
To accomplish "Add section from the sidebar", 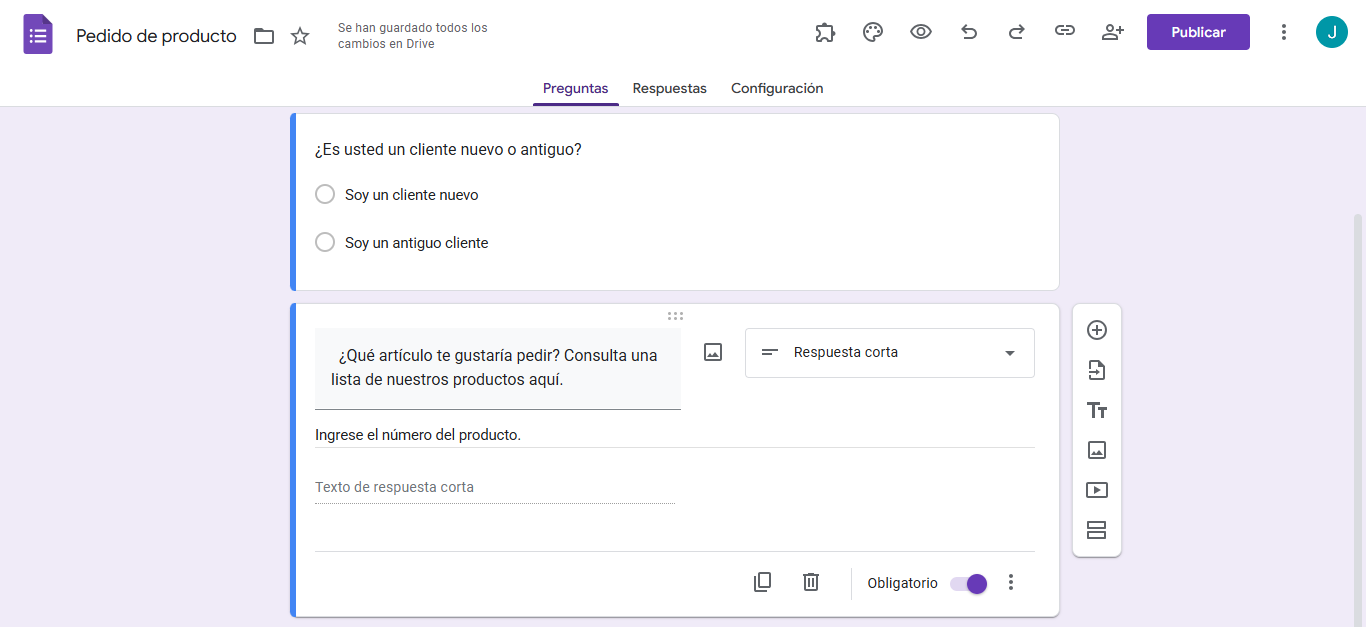I will [x=1097, y=530].
